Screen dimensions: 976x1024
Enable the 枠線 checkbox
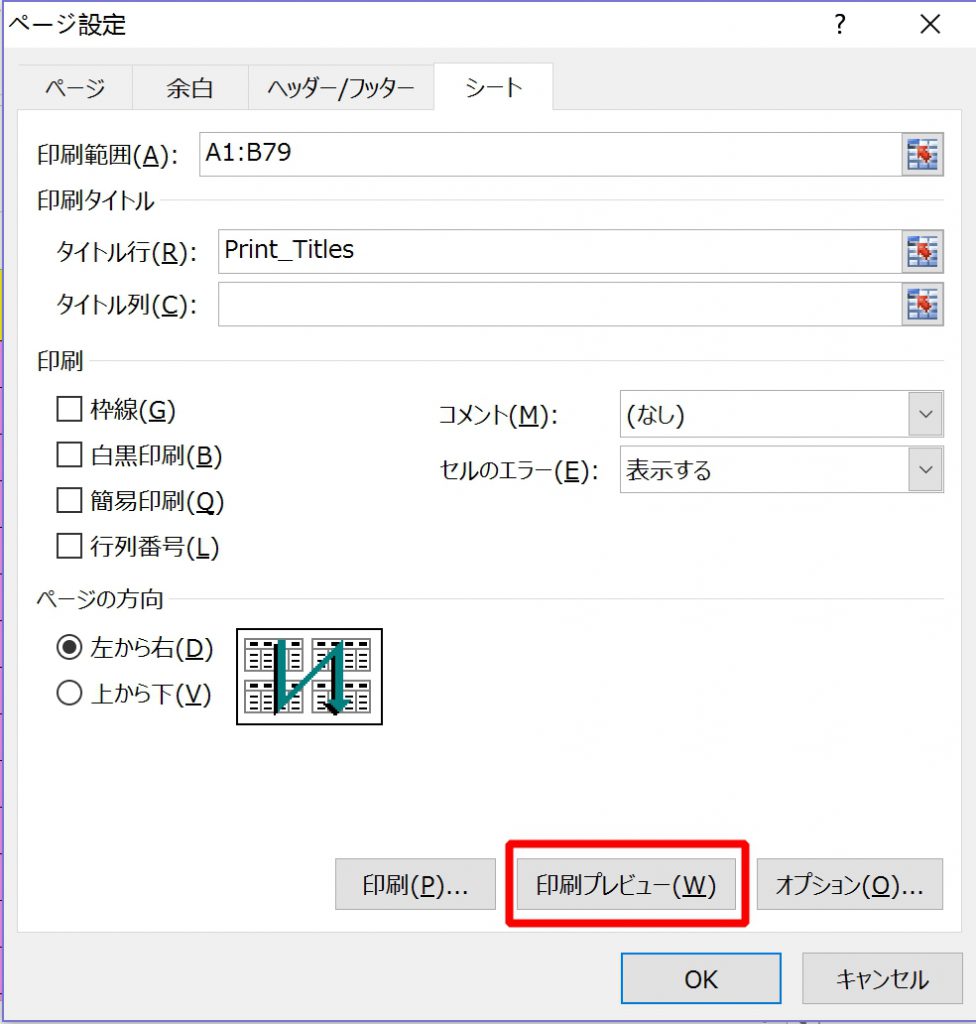(69, 409)
